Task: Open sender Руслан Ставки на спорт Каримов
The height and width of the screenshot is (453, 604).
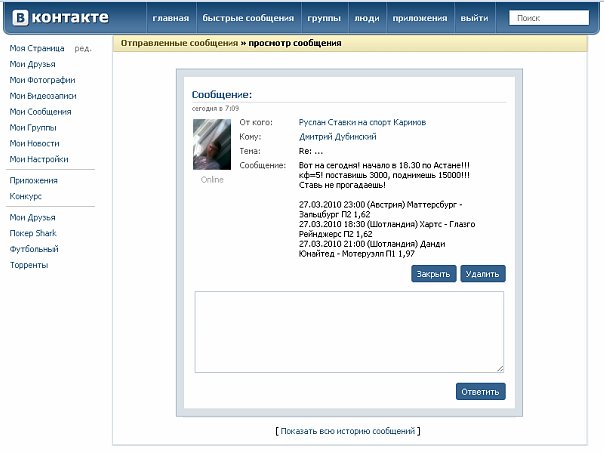Action: [361, 122]
